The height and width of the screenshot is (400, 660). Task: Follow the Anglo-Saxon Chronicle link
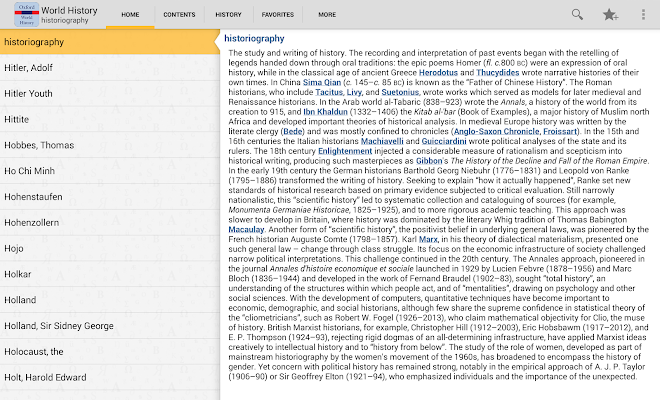[497, 131]
